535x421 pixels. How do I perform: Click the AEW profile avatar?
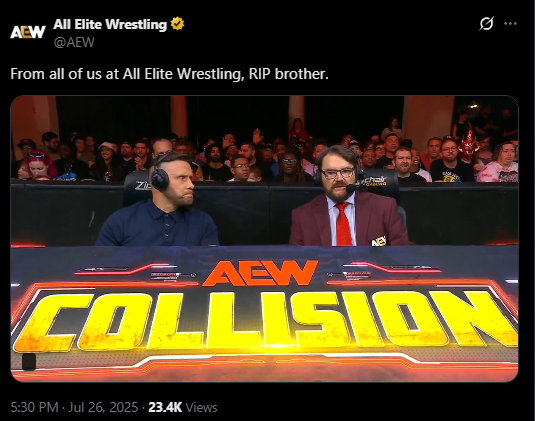[x=28, y=32]
